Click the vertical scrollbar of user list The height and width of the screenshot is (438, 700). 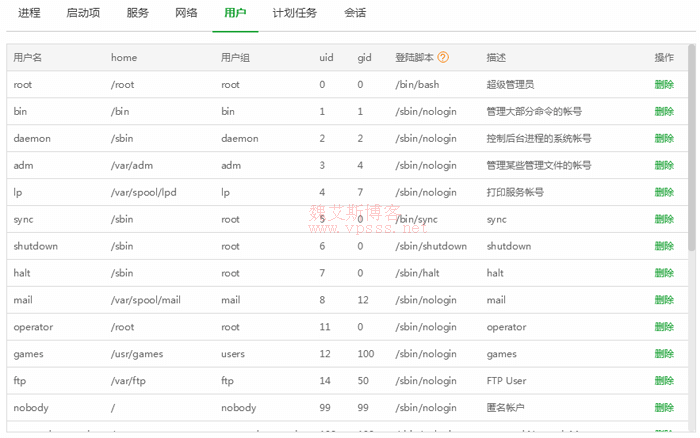(691, 150)
